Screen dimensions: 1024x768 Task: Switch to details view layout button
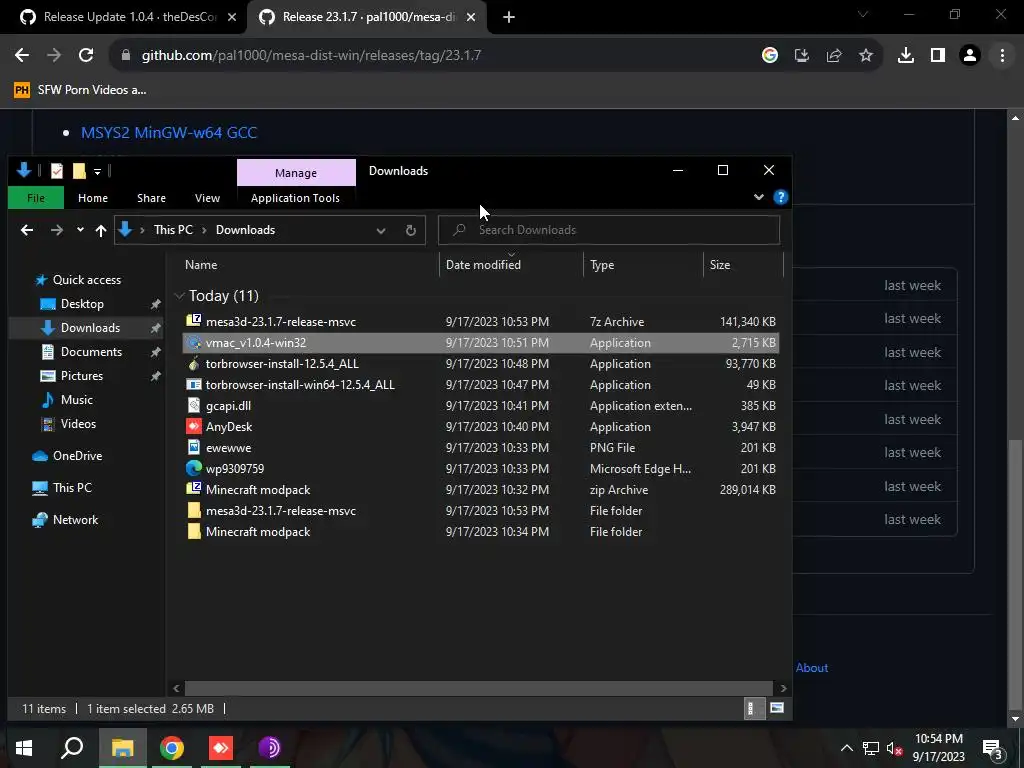[754, 709]
